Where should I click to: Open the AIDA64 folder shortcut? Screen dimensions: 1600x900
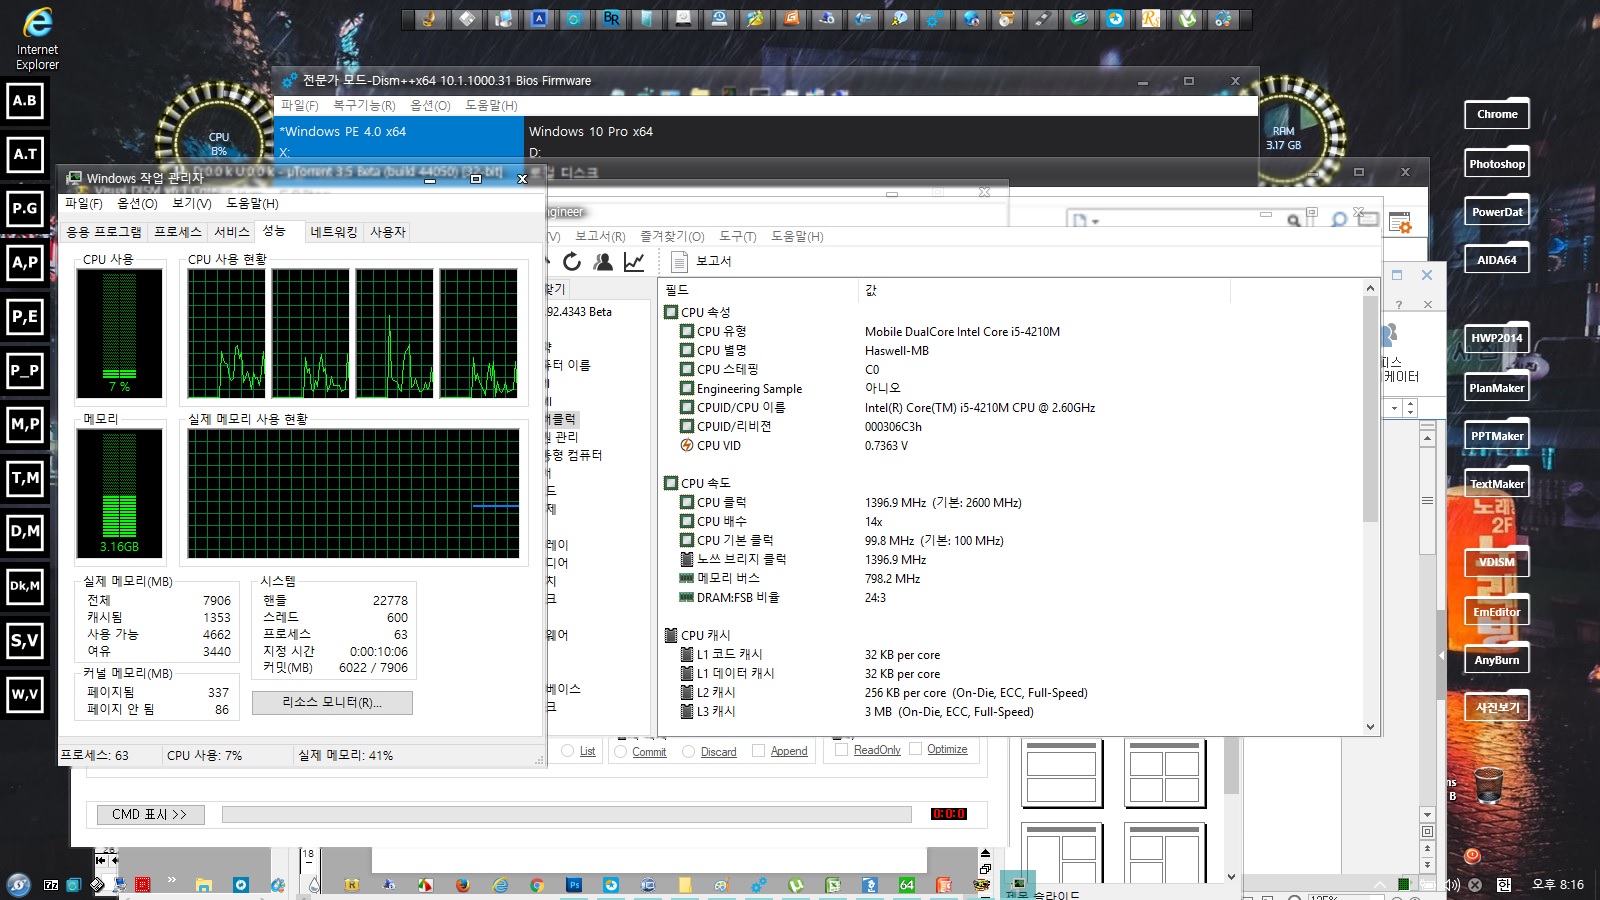[x=1497, y=259]
